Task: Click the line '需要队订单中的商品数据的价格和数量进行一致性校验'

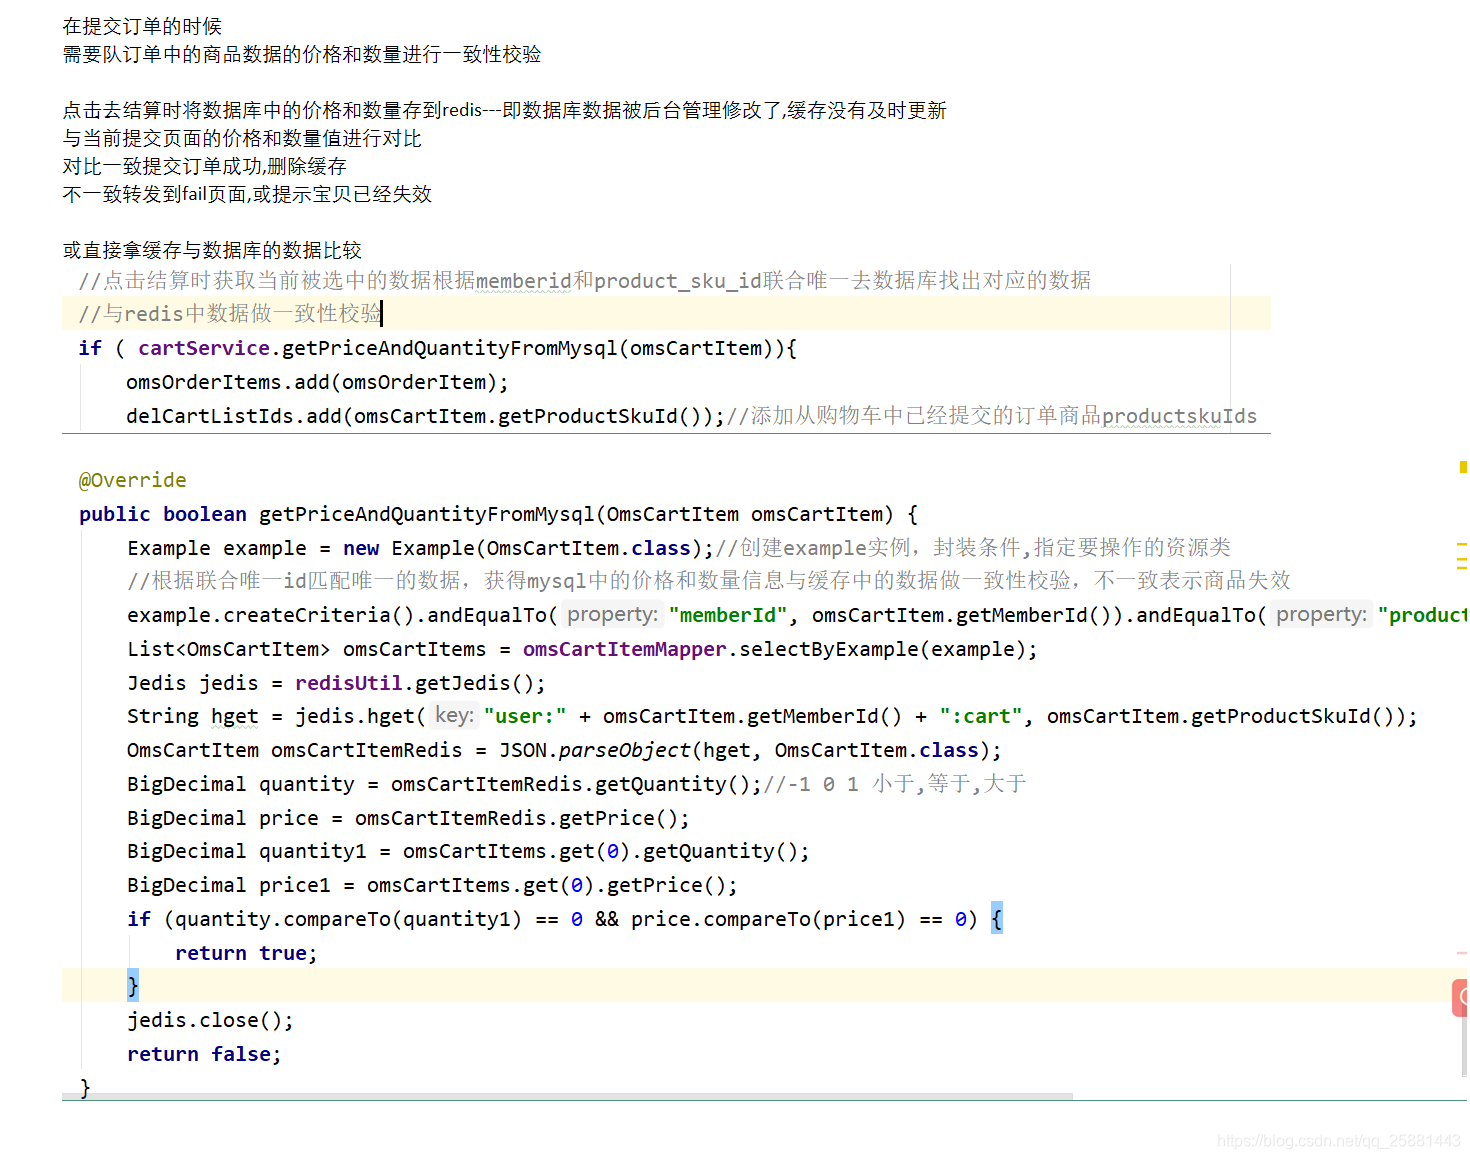Action: coord(302,54)
